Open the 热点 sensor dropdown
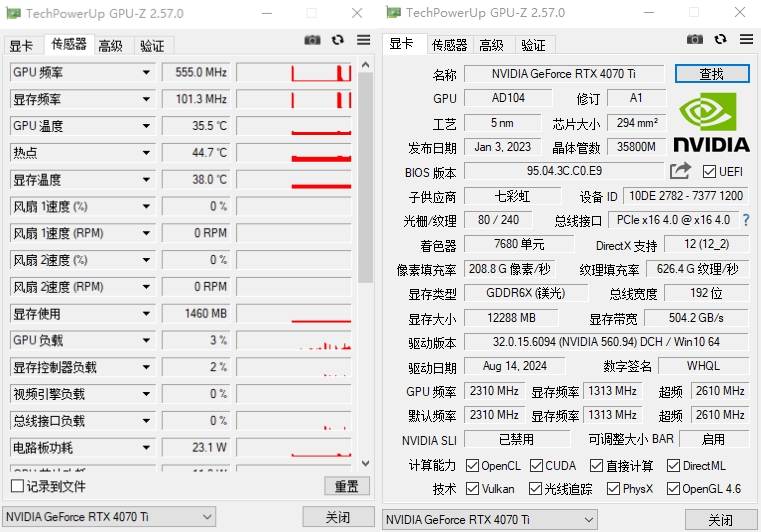This screenshot has height=532, width=761. click(x=146, y=153)
